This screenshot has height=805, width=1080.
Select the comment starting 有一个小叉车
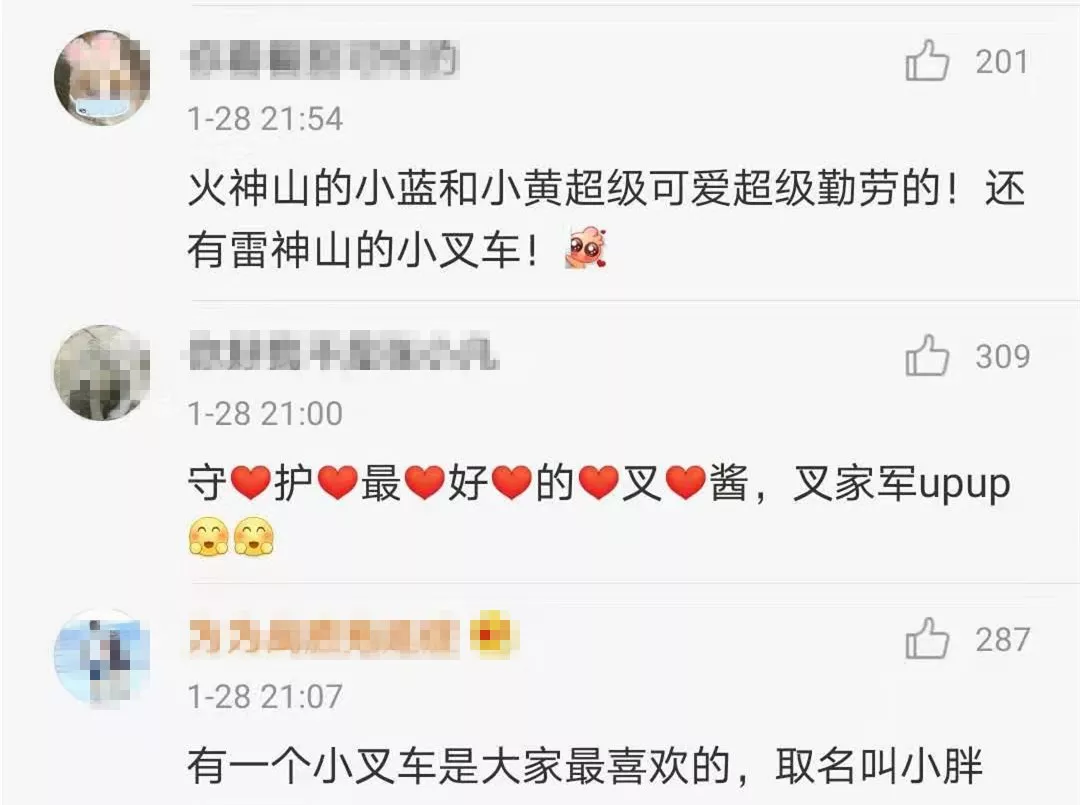point(585,766)
